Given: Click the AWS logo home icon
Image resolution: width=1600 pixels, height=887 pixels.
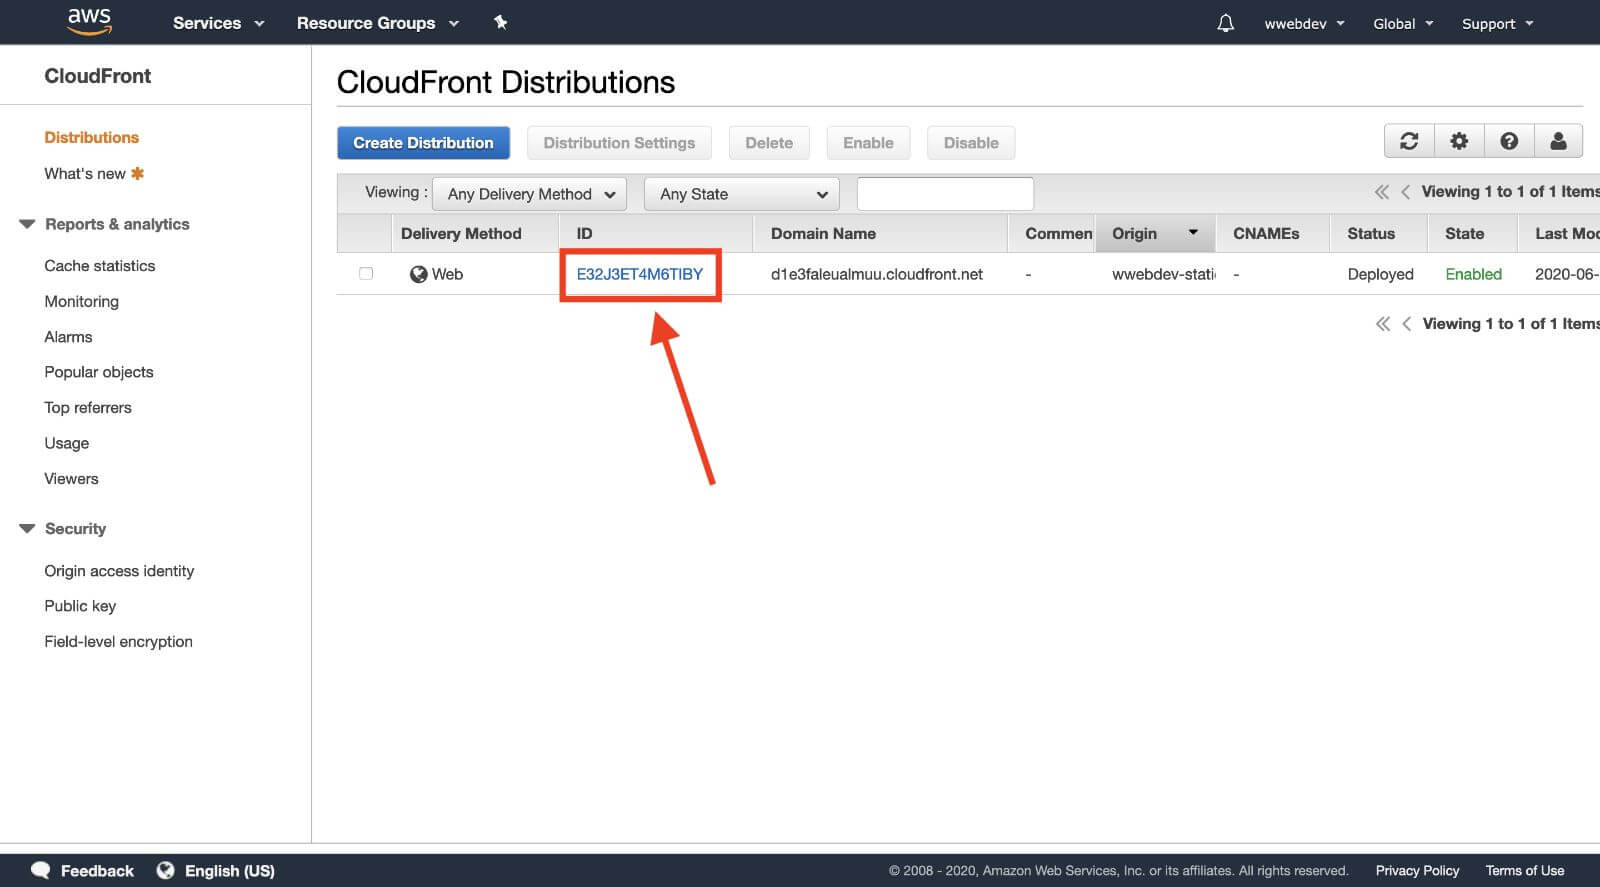Looking at the screenshot, I should click(89, 21).
